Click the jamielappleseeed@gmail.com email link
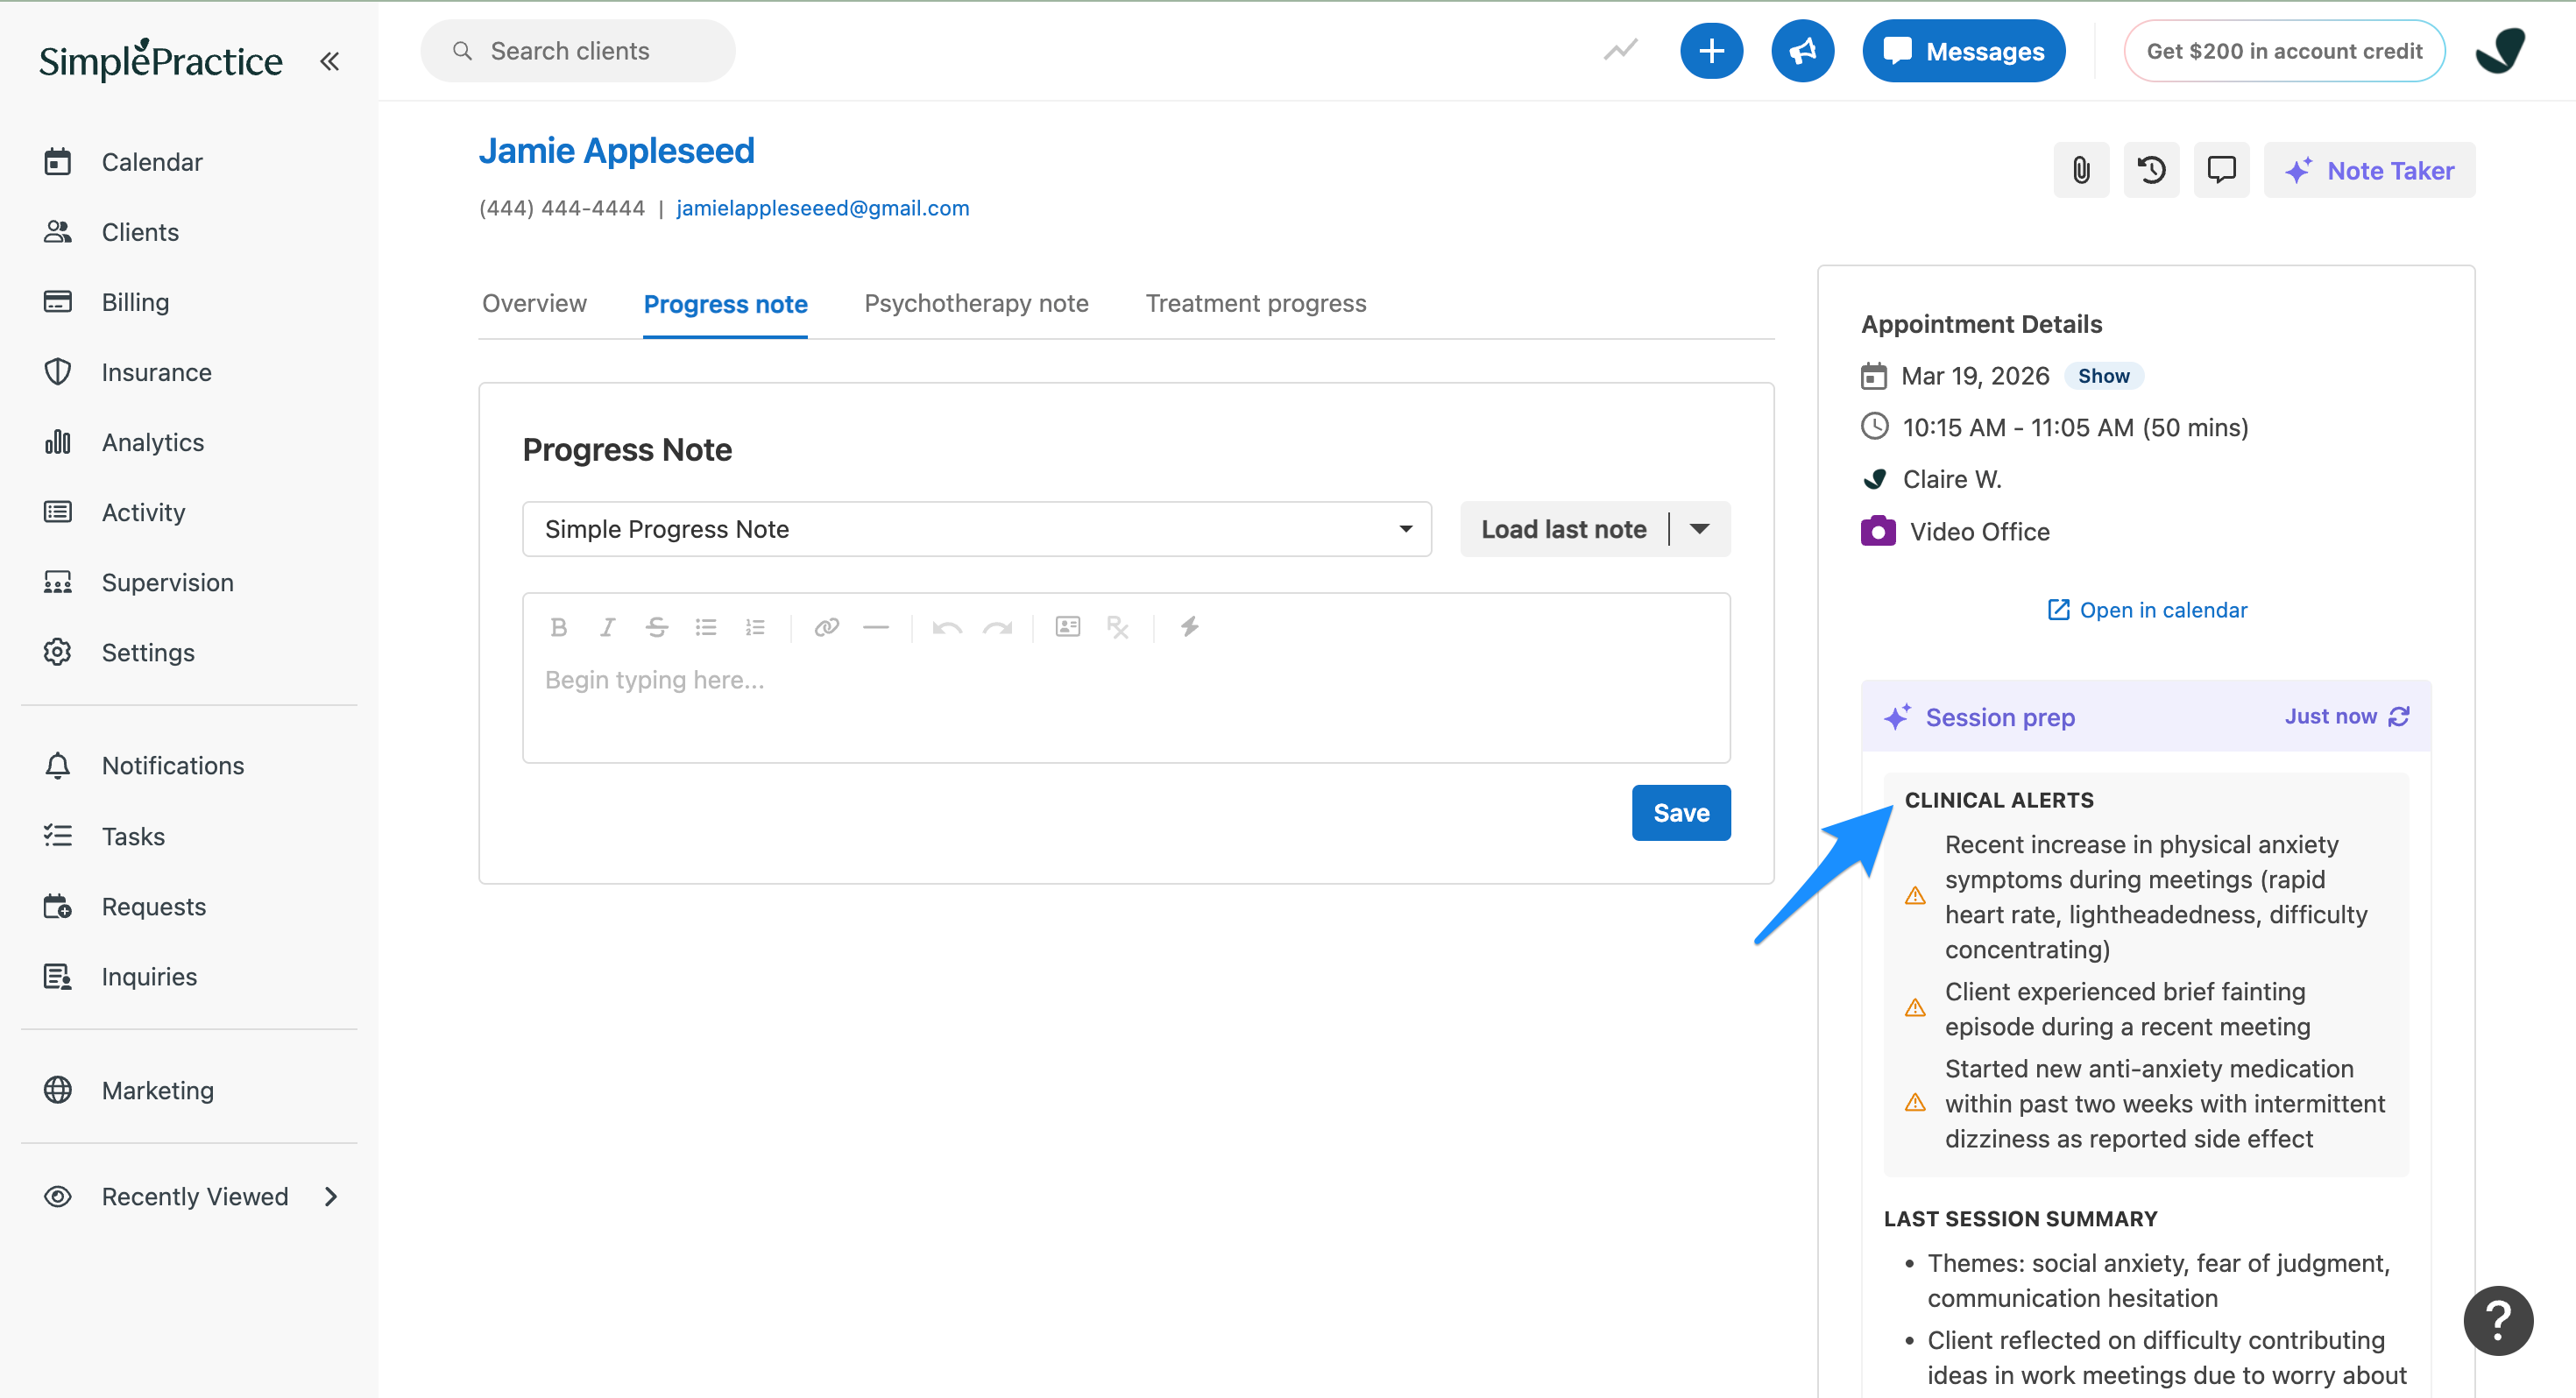Screen dimensions: 2576x1398 pyautogui.click(x=822, y=208)
